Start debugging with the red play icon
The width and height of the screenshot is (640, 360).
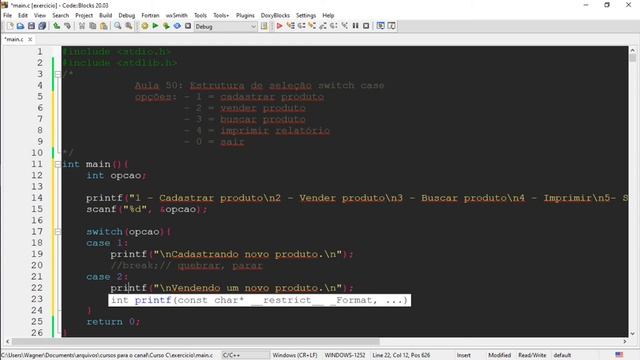point(280,26)
